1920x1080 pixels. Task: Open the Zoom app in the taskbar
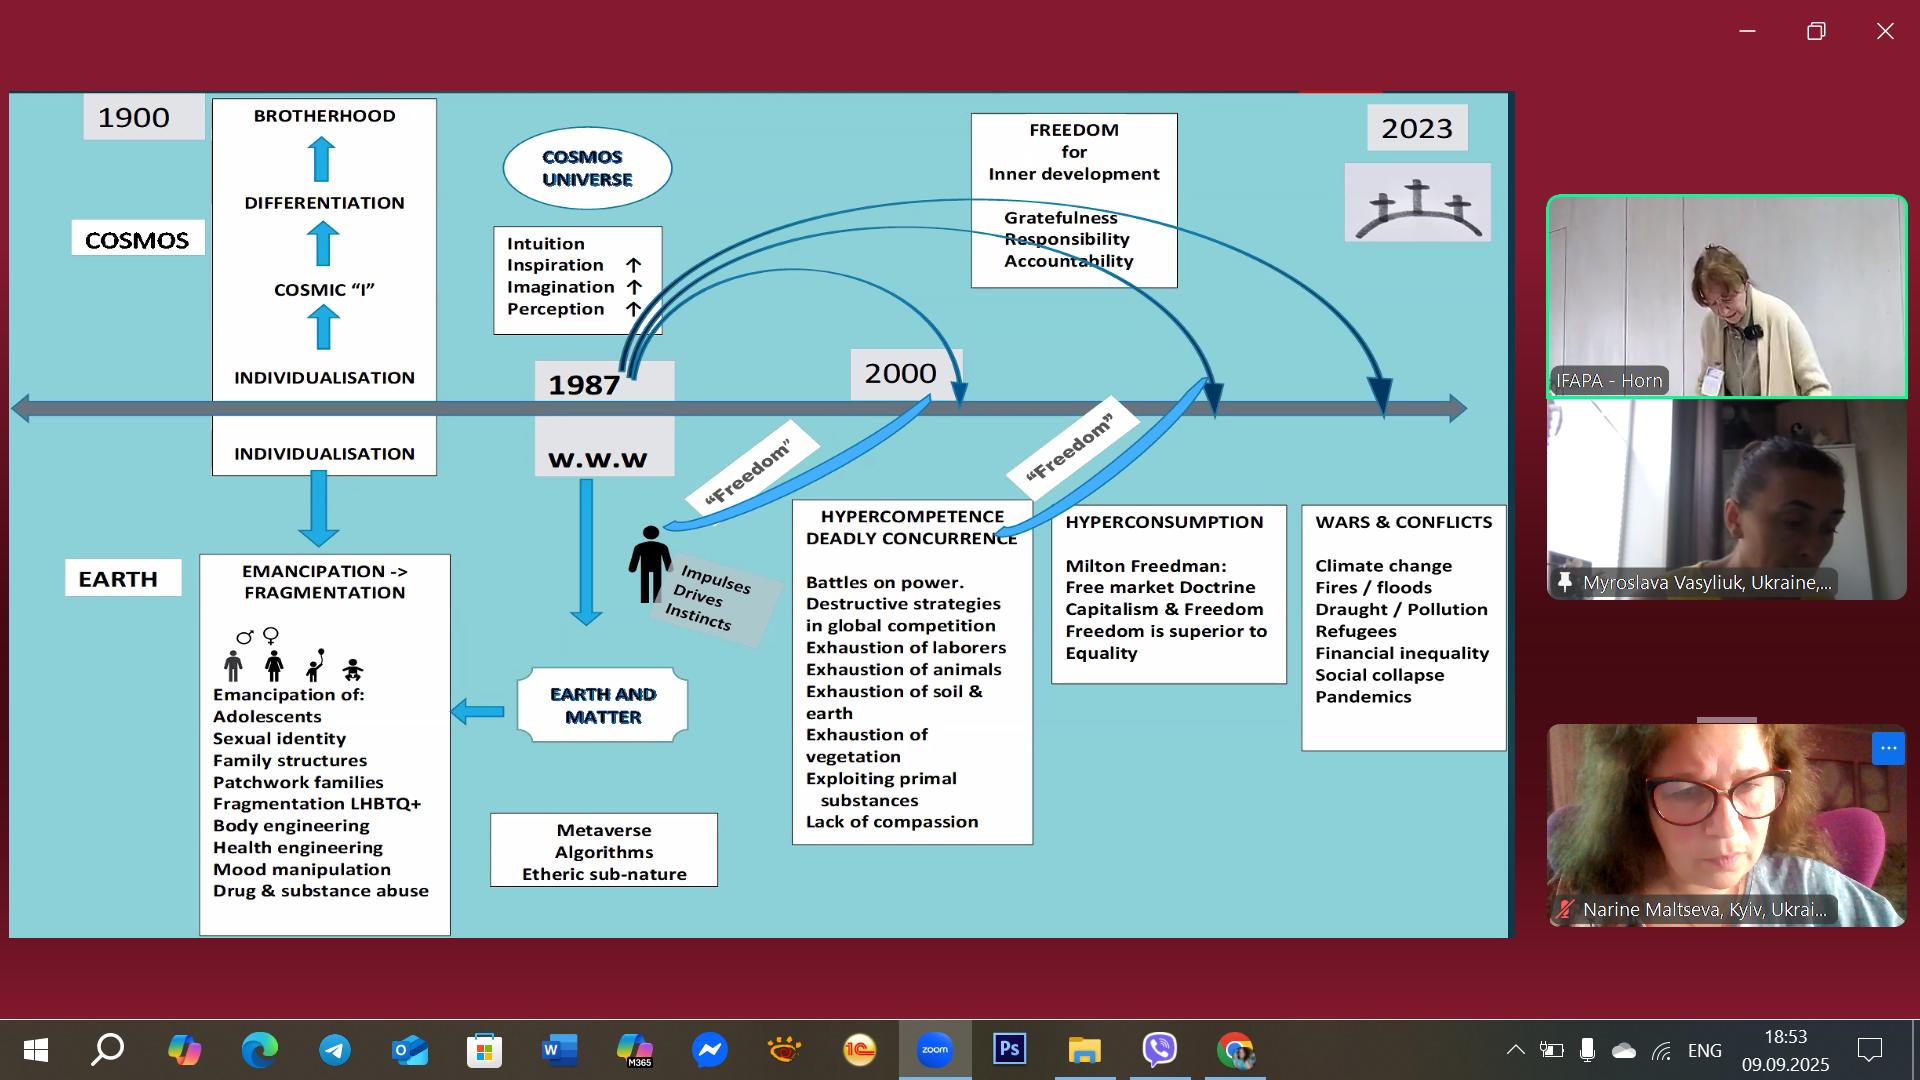tap(935, 1050)
